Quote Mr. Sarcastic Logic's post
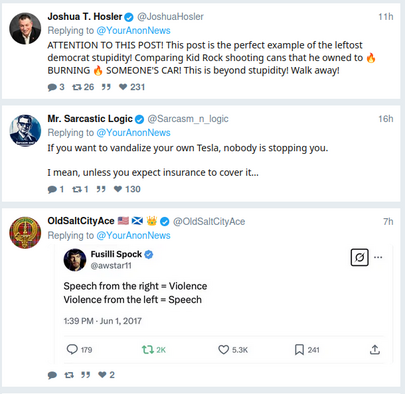Screen dimensions: 405x394 coord(101,189)
